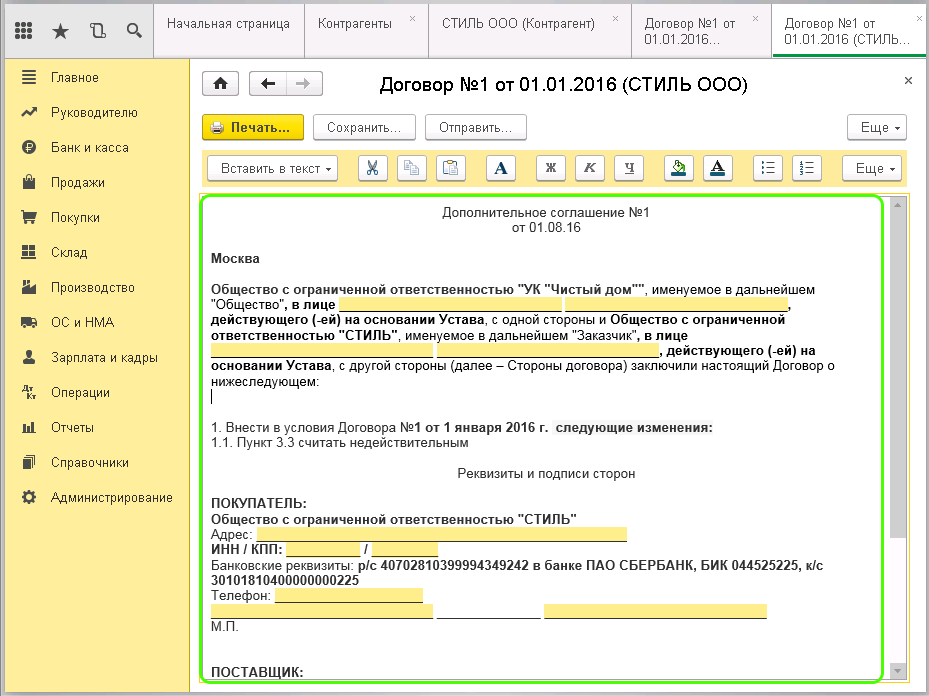The image size is (929, 696).
Task: Click the Печать button
Action: (253, 127)
